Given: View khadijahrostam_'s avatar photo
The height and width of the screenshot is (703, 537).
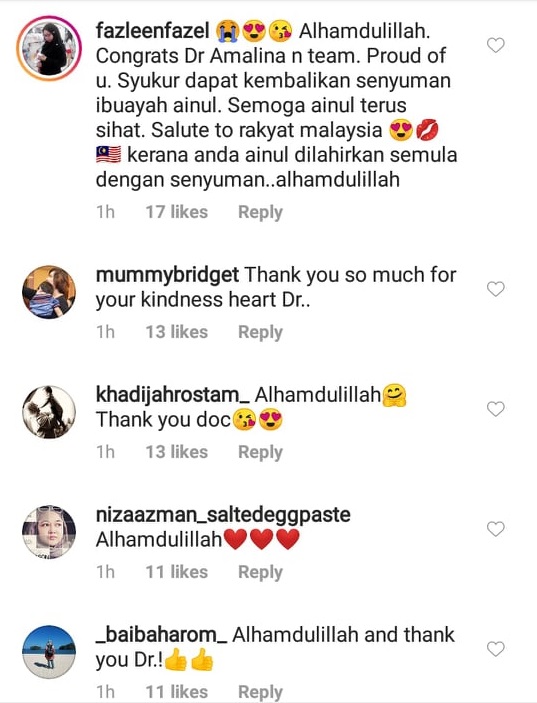Looking at the screenshot, I should point(49,412).
